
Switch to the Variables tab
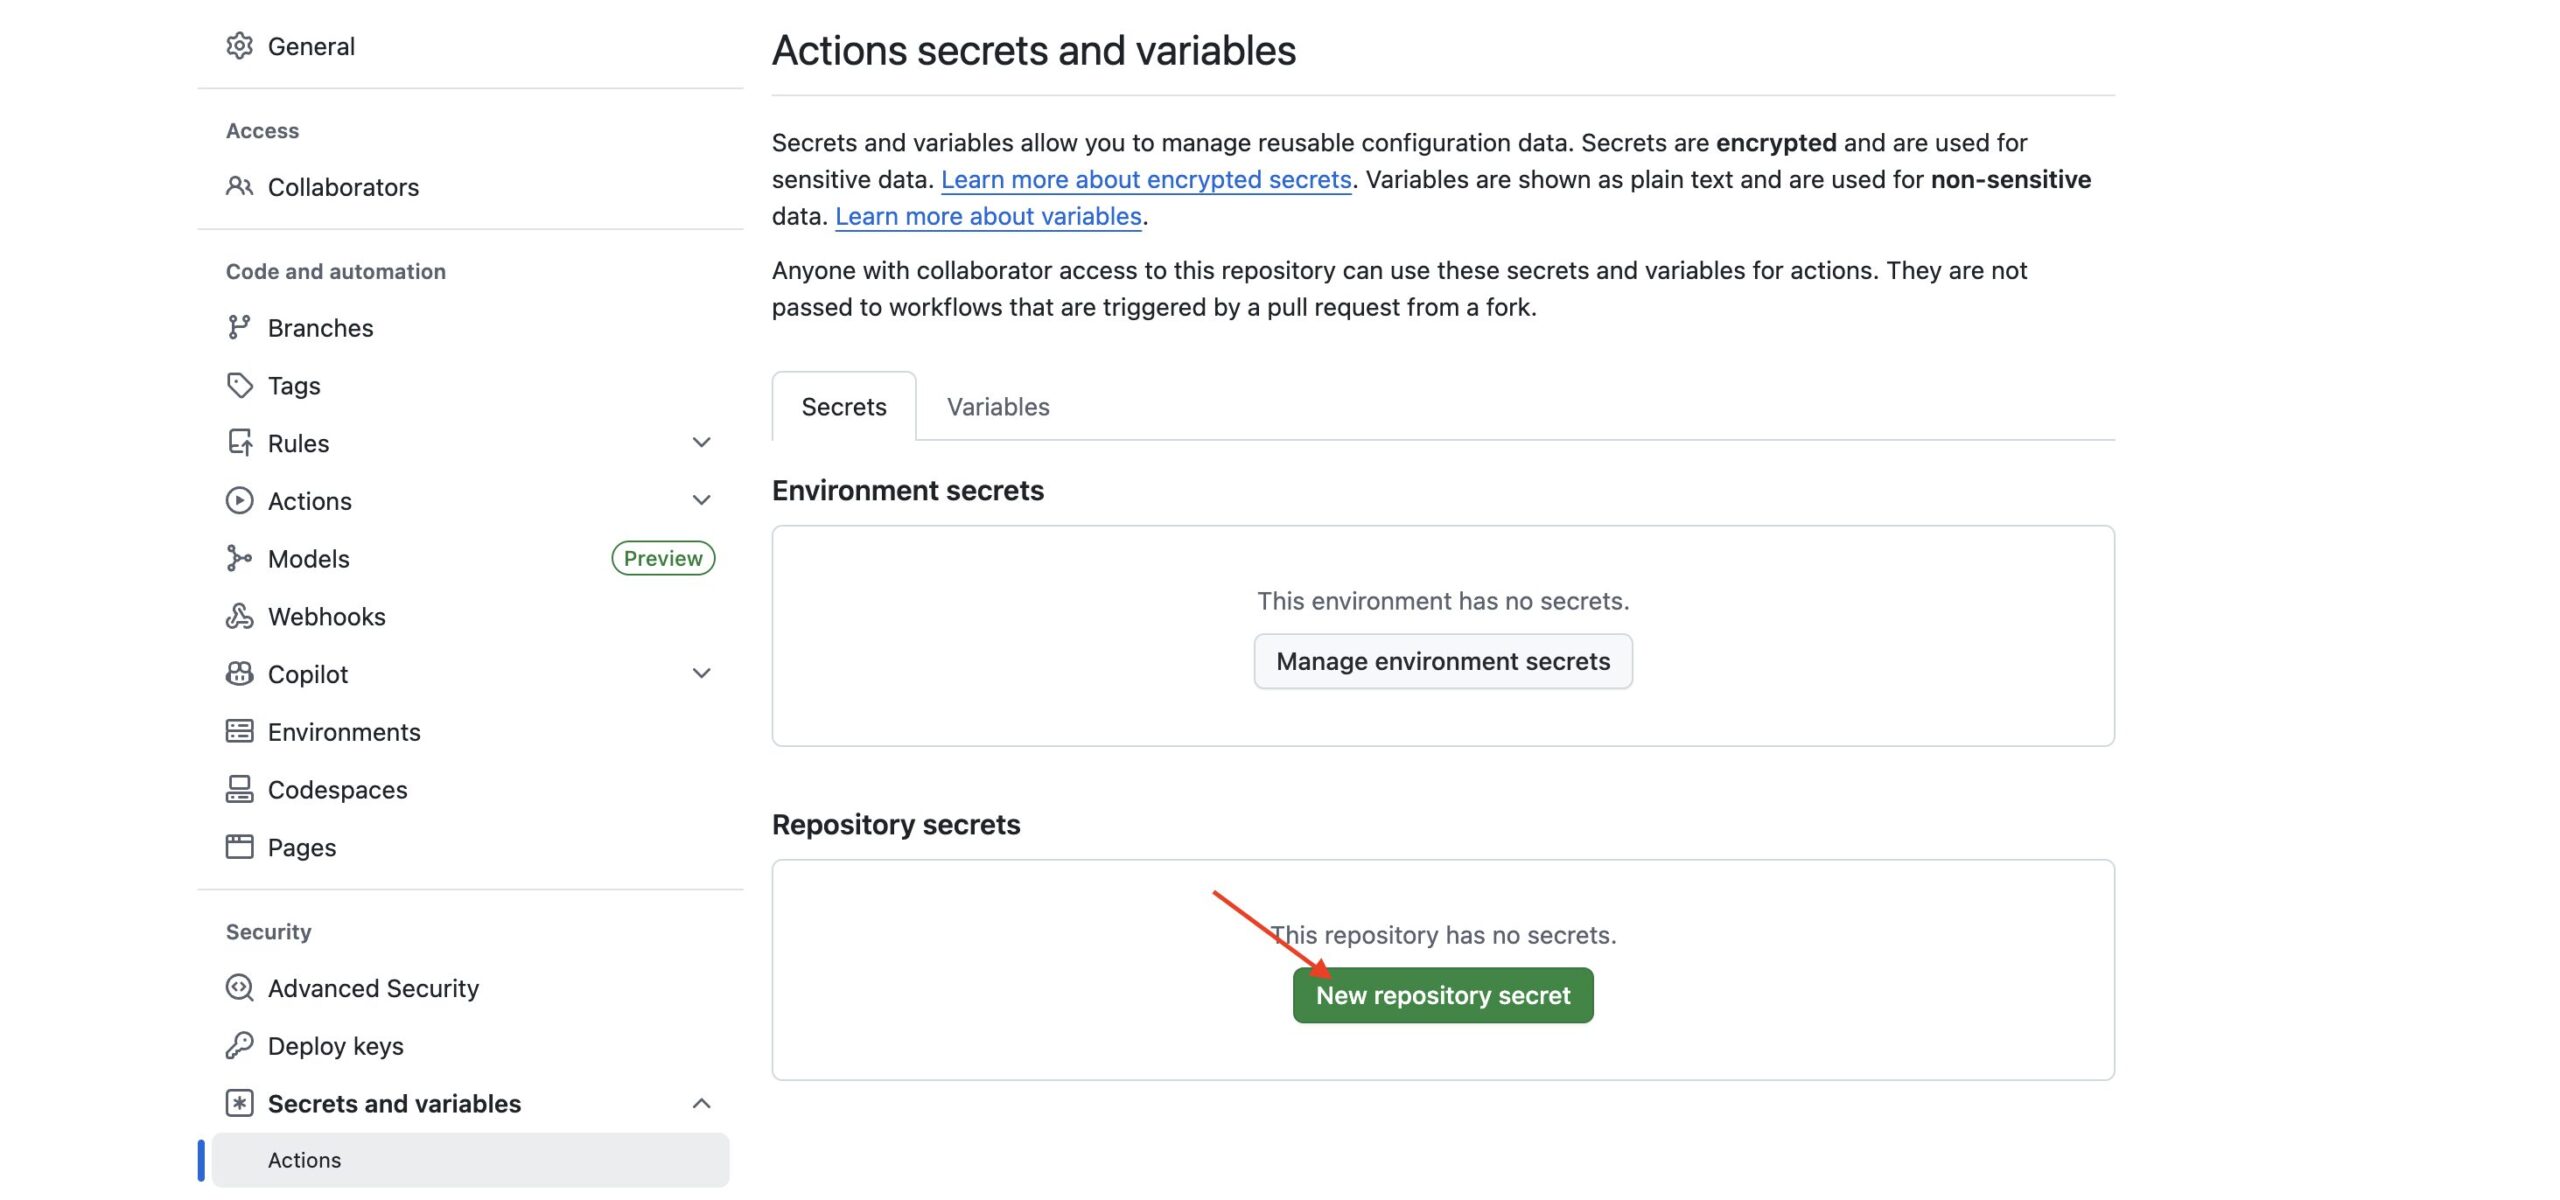(998, 407)
